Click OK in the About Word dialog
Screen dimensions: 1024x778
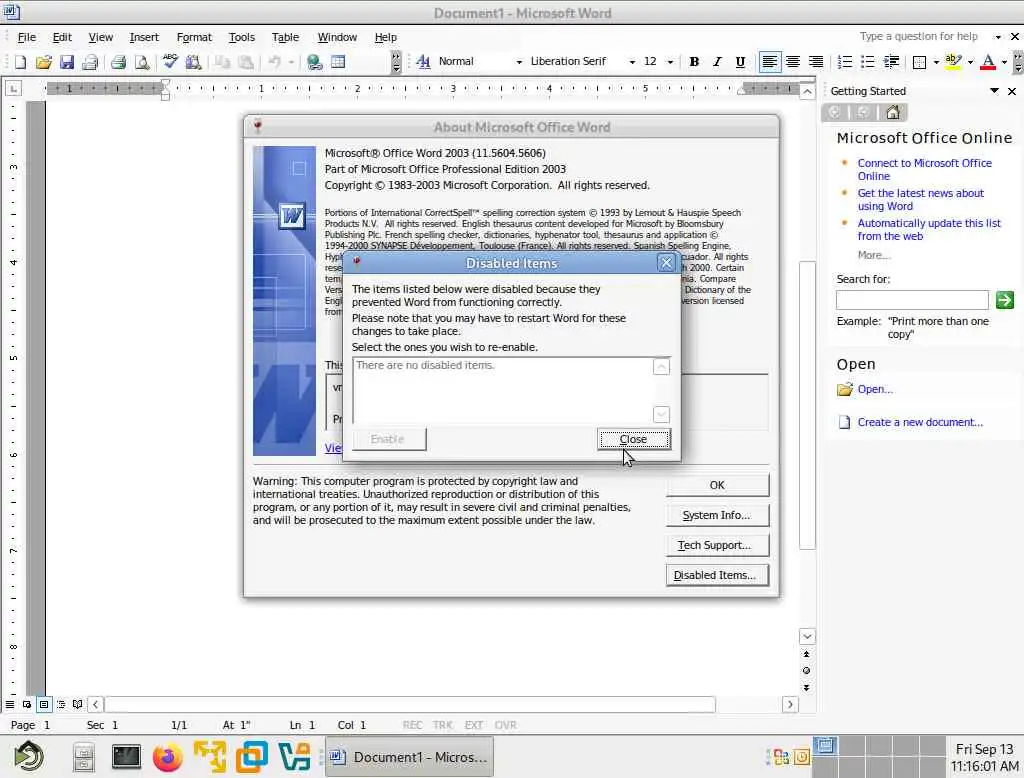[x=717, y=485]
